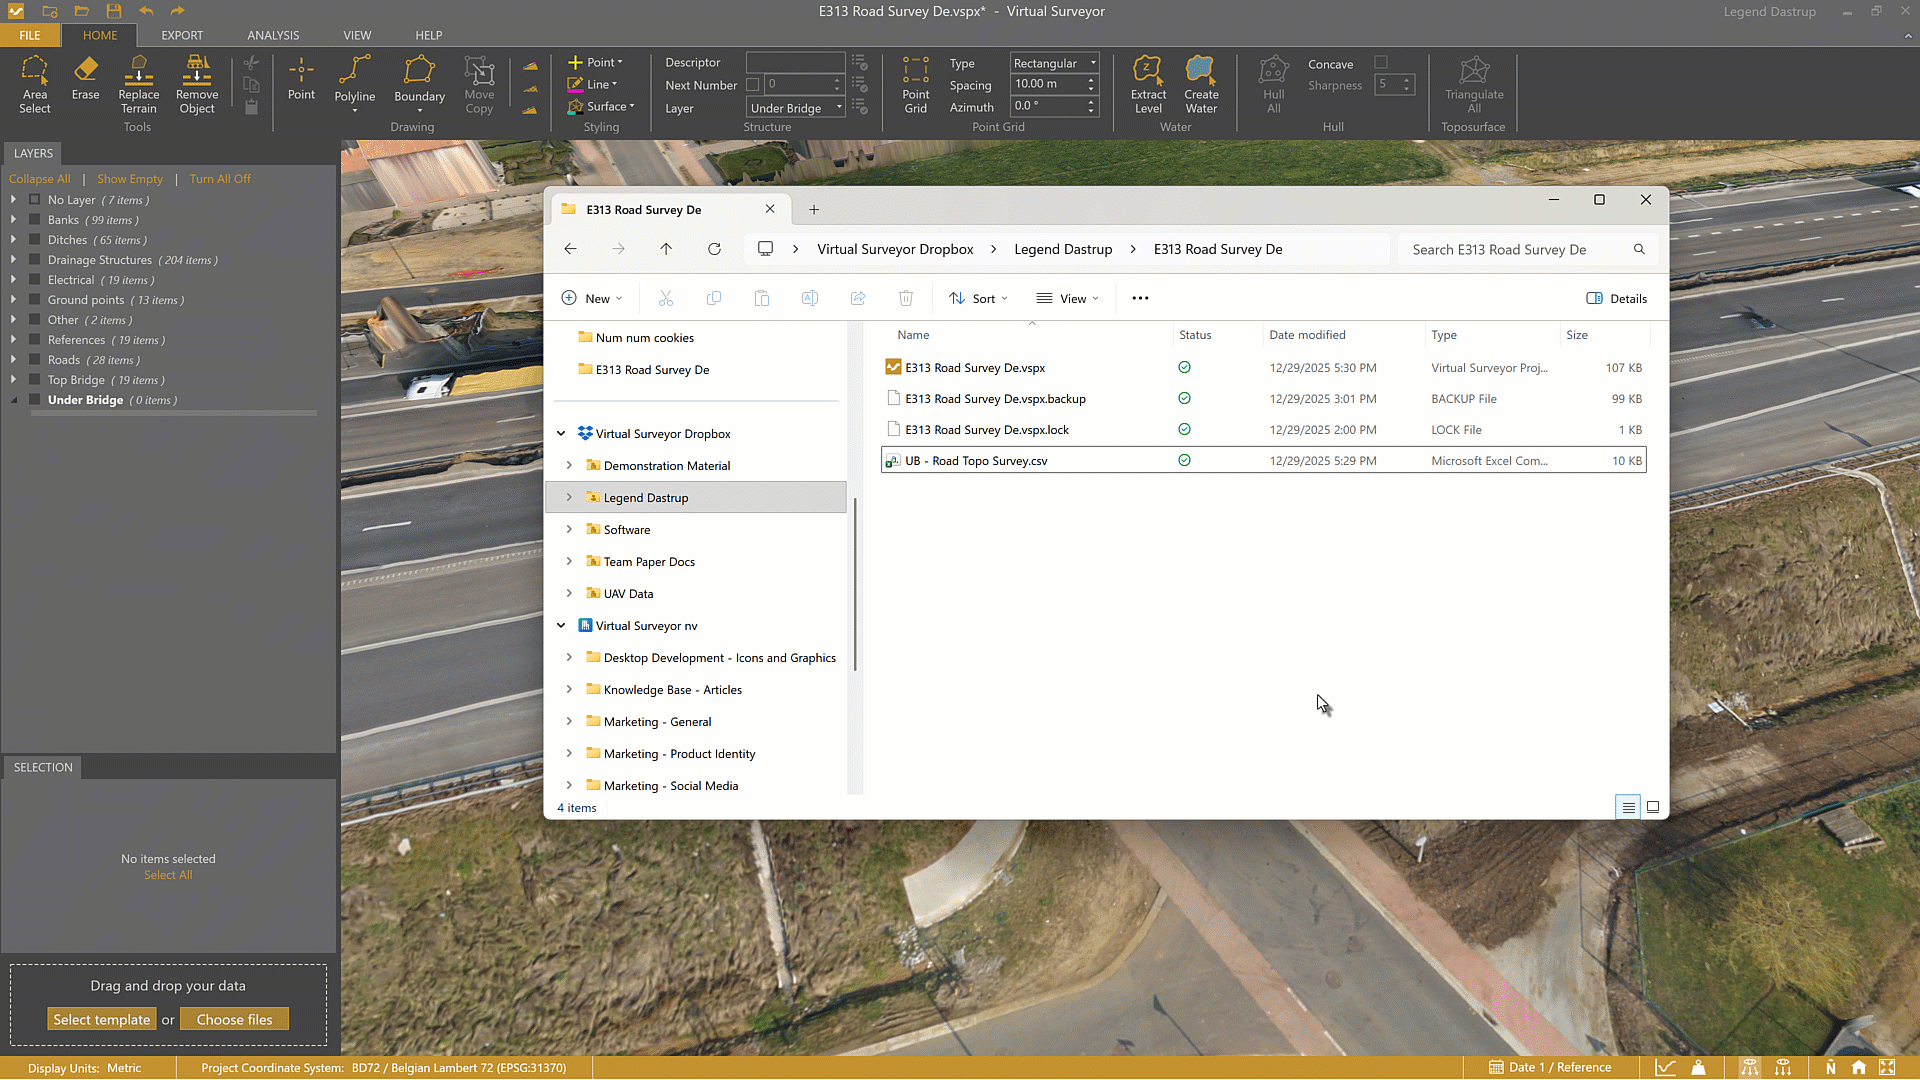Open the FILE menu
This screenshot has width=1920, height=1080.
[x=29, y=35]
